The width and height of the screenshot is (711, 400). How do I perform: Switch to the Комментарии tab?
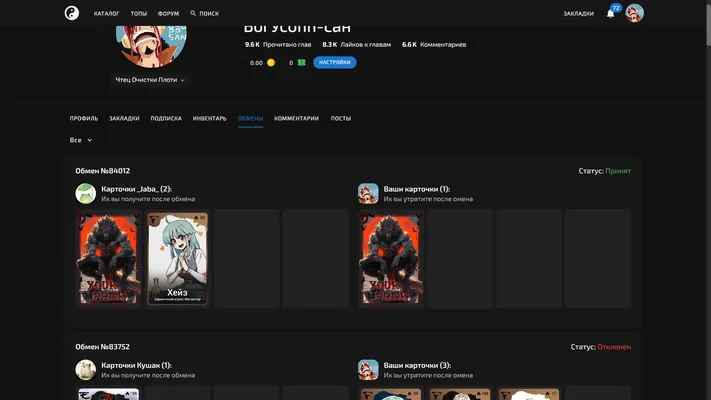pyautogui.click(x=296, y=118)
